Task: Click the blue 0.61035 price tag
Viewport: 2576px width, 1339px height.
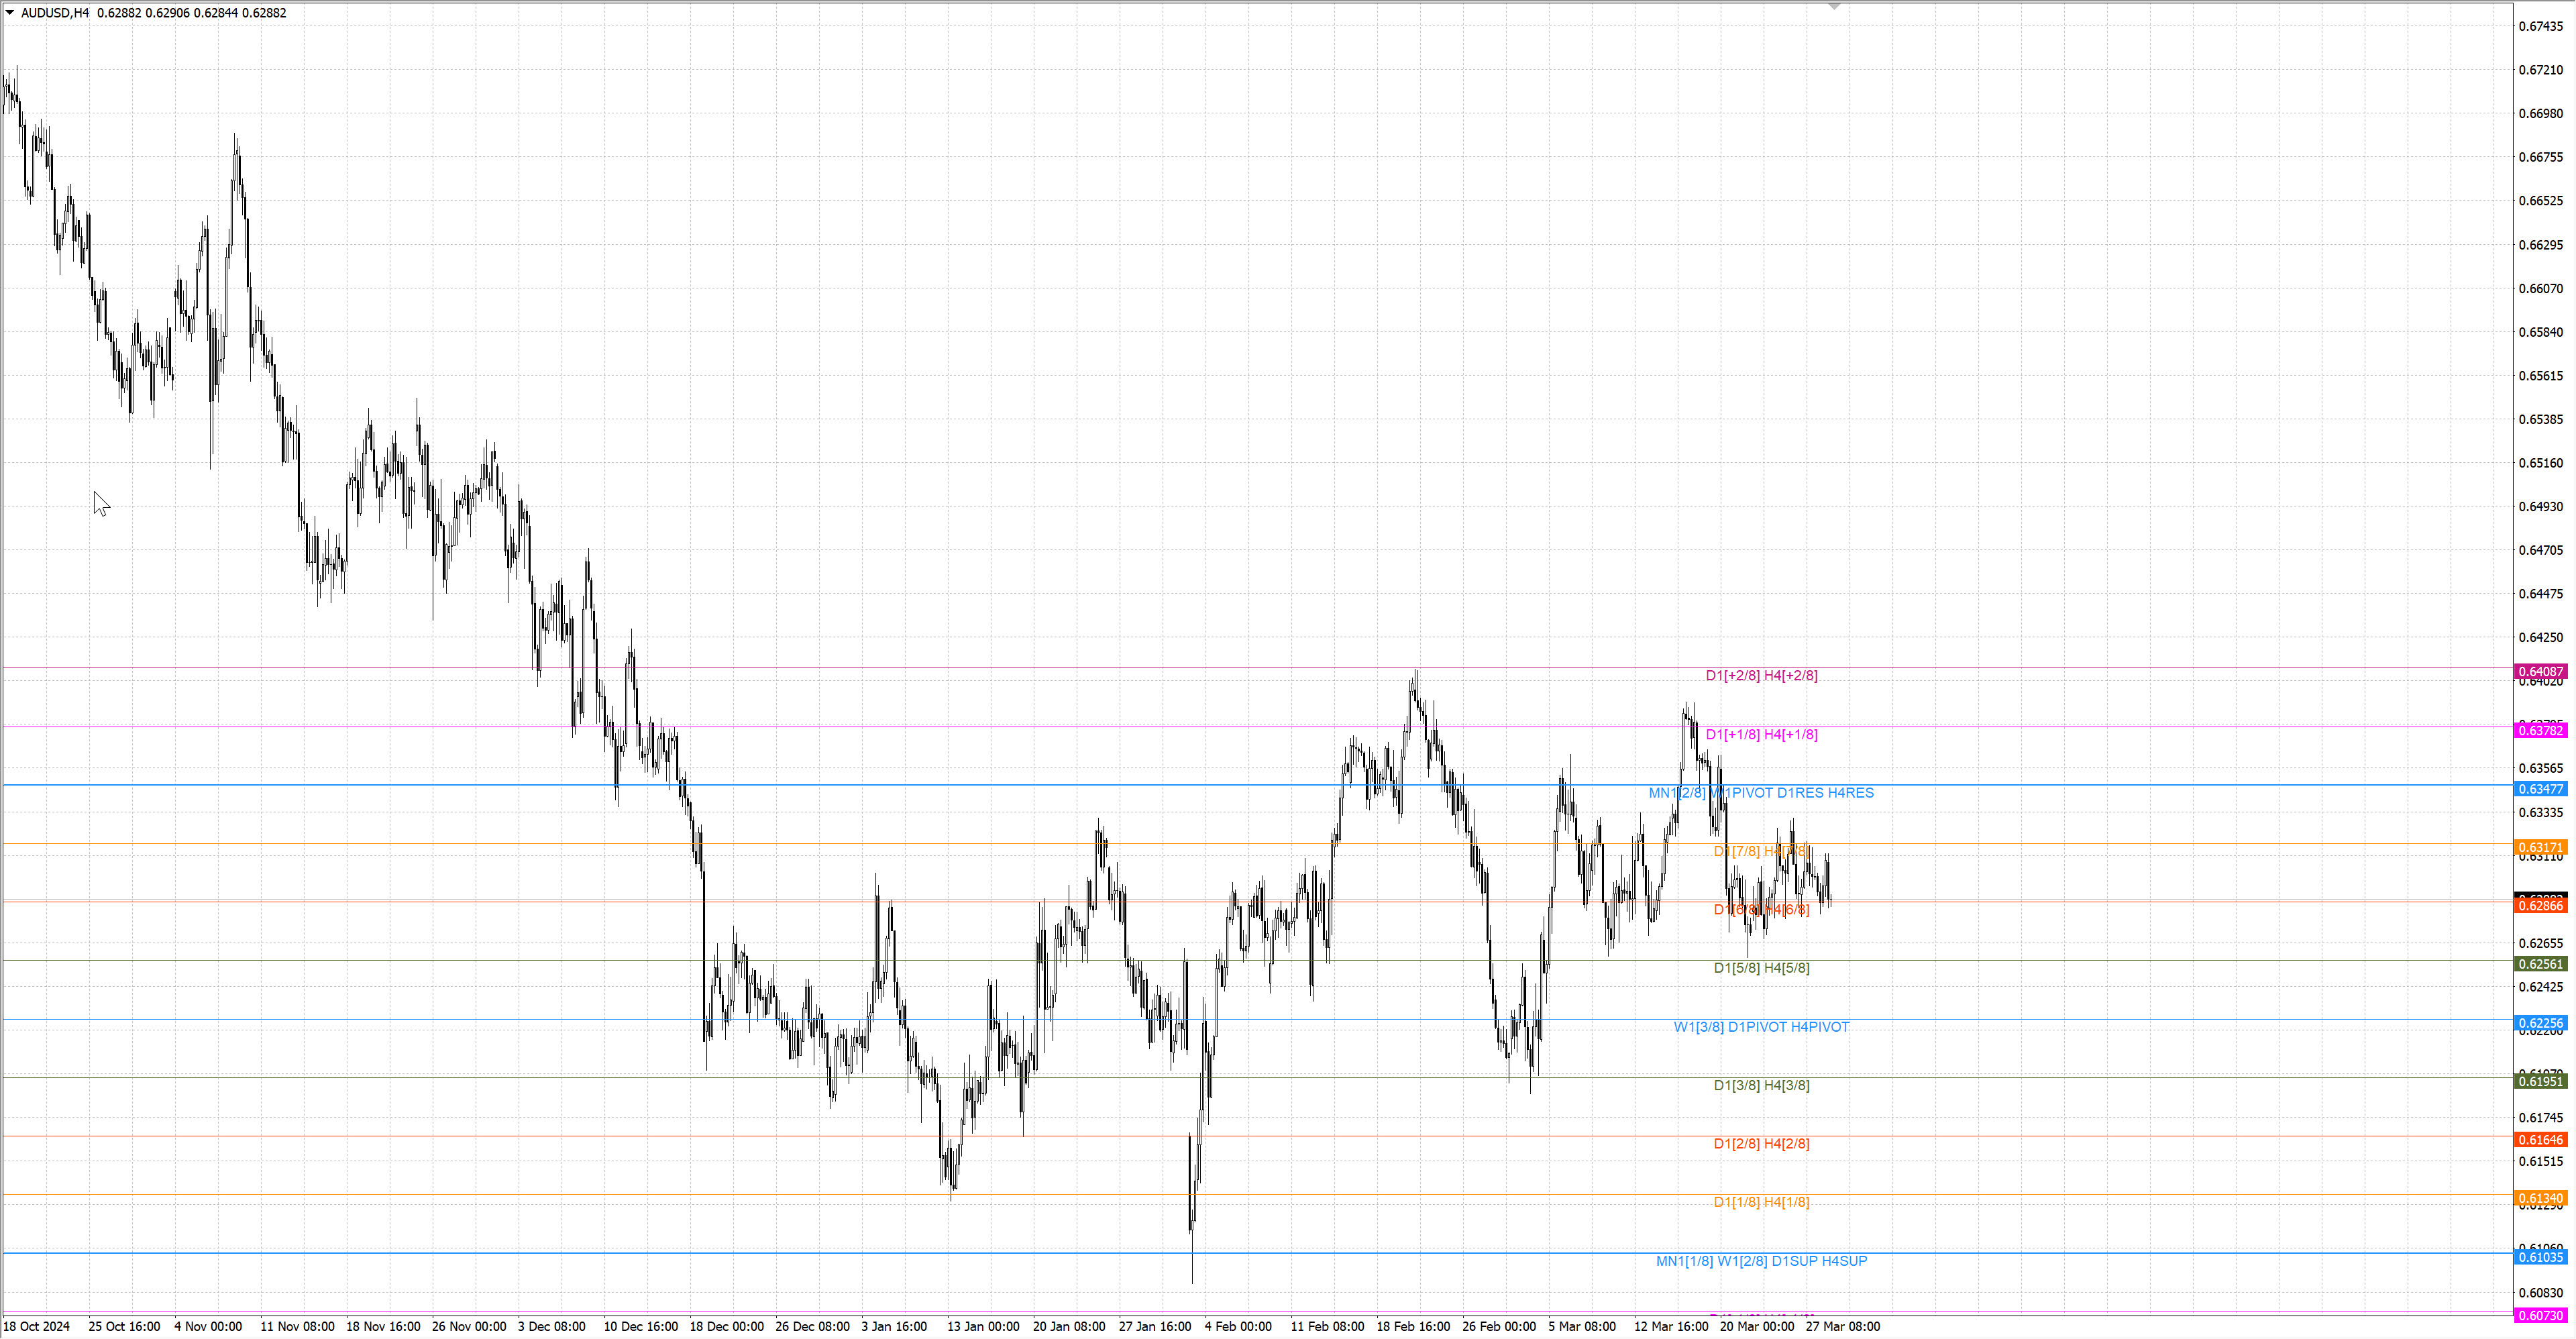Action: [x=2540, y=1257]
